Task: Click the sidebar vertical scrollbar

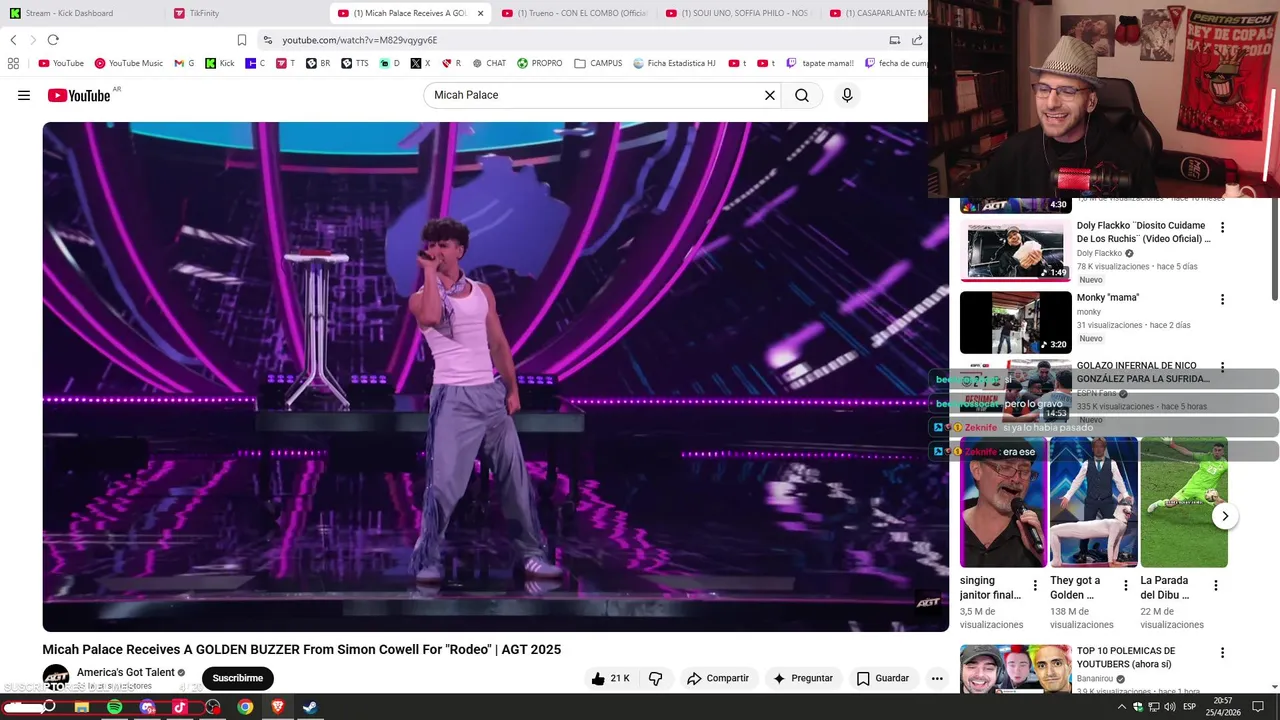Action: coord(1274,248)
